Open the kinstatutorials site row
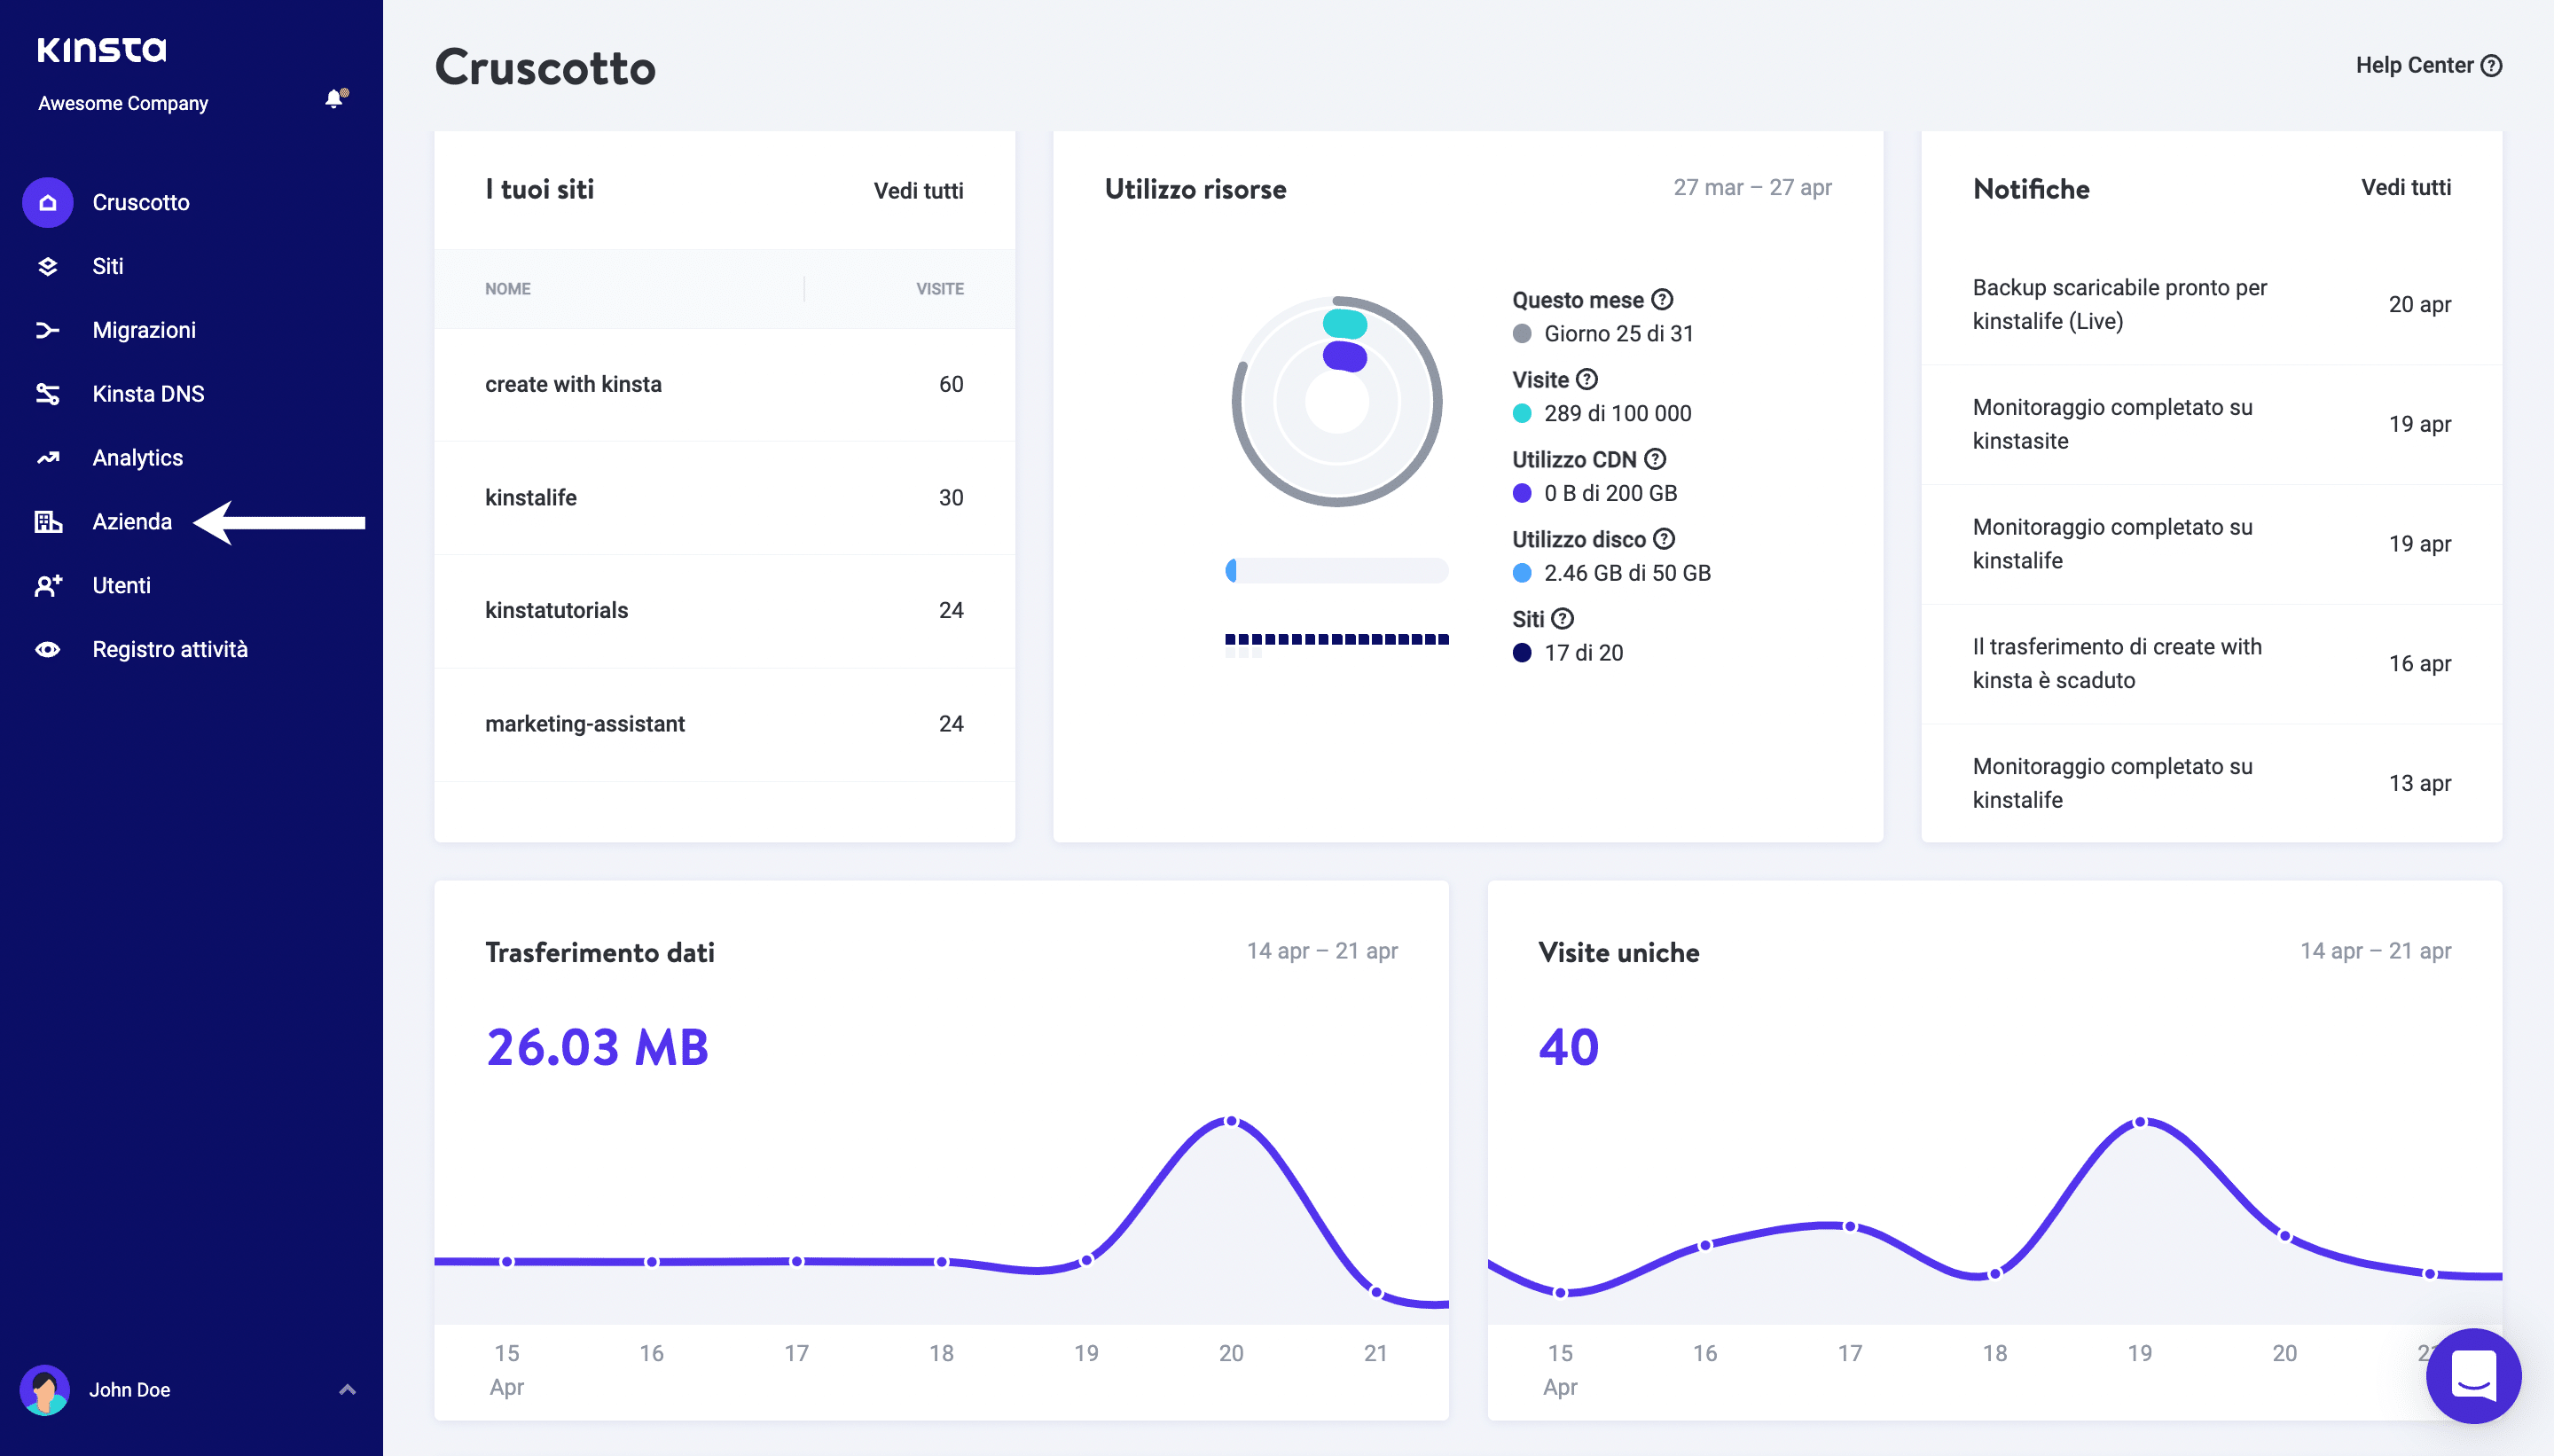2554x1456 pixels. click(724, 611)
